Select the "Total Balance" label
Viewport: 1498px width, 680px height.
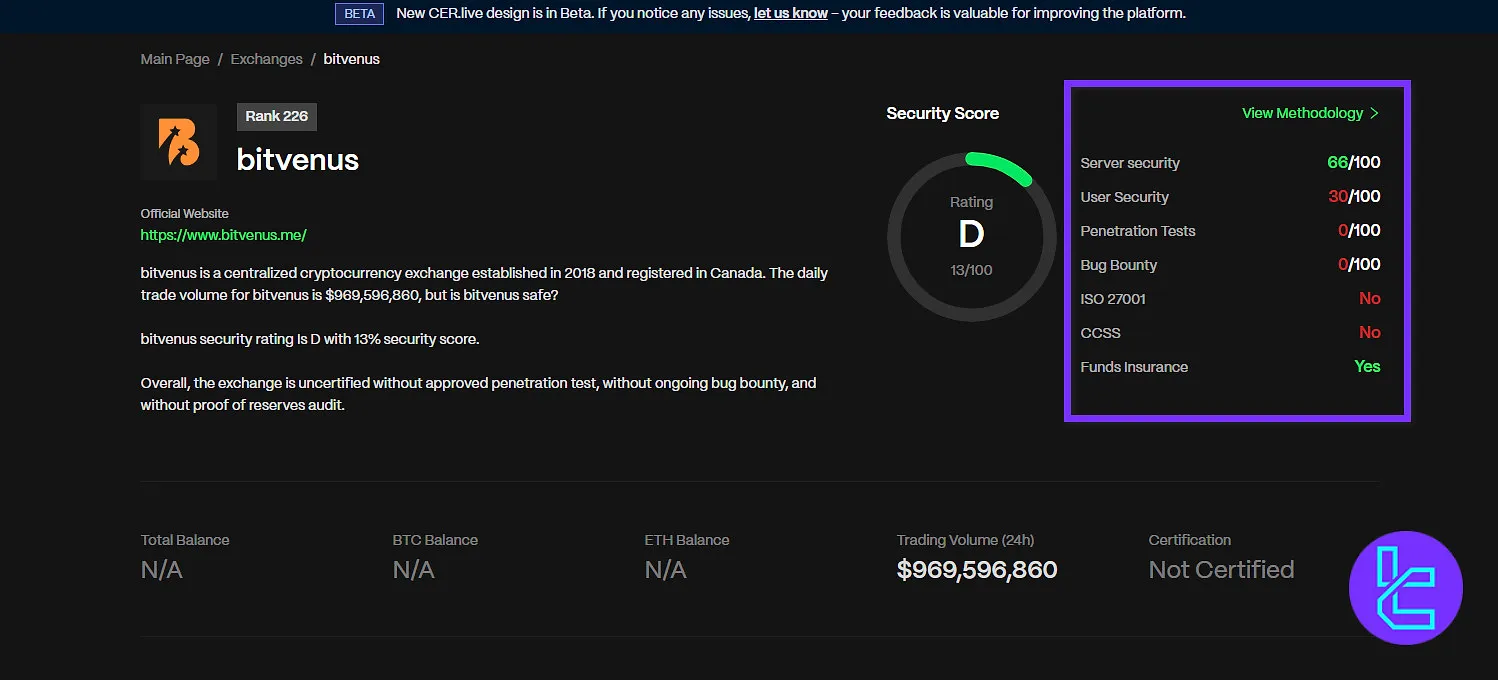point(185,540)
